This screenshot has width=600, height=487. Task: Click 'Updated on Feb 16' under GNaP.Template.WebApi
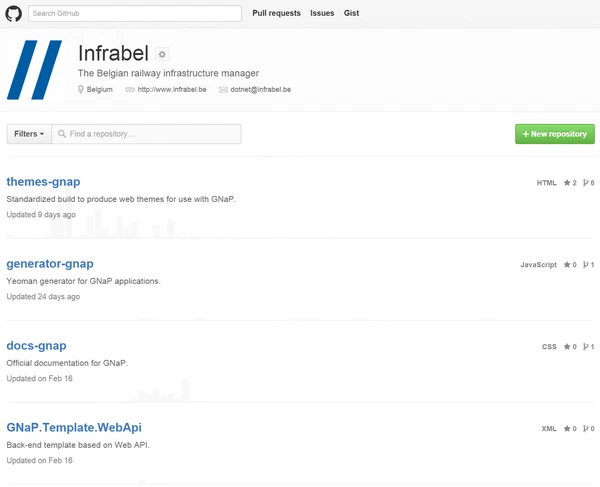click(39, 460)
